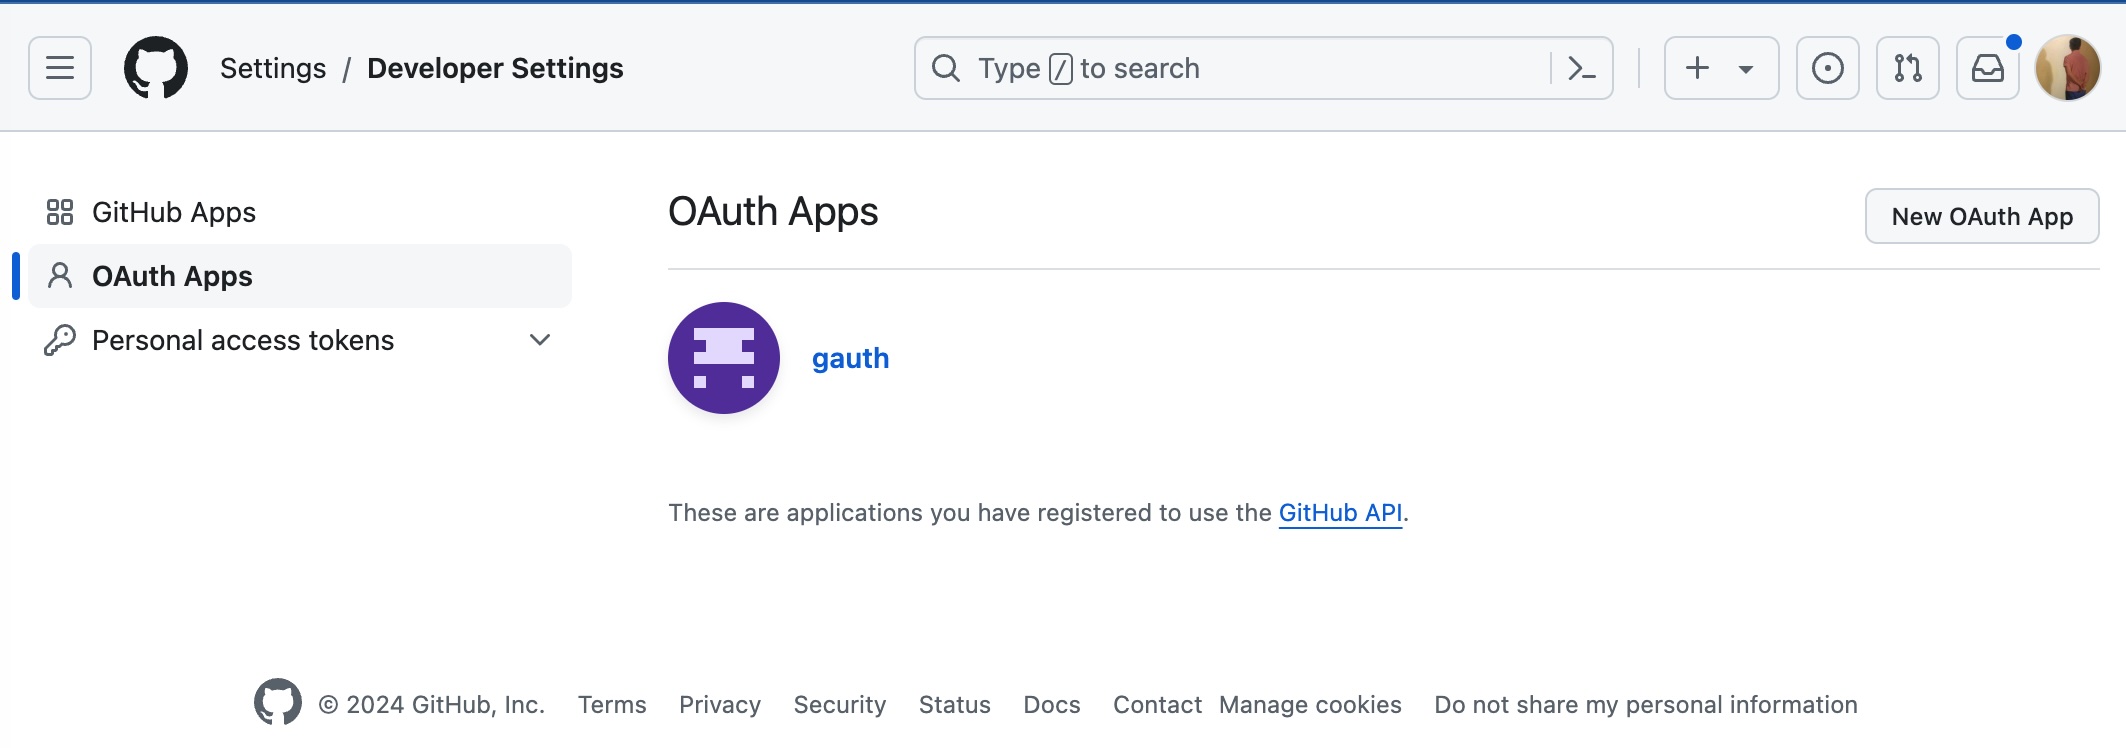Click Developer Settings breadcrumb
Screen dimensions: 2126x748
495,68
